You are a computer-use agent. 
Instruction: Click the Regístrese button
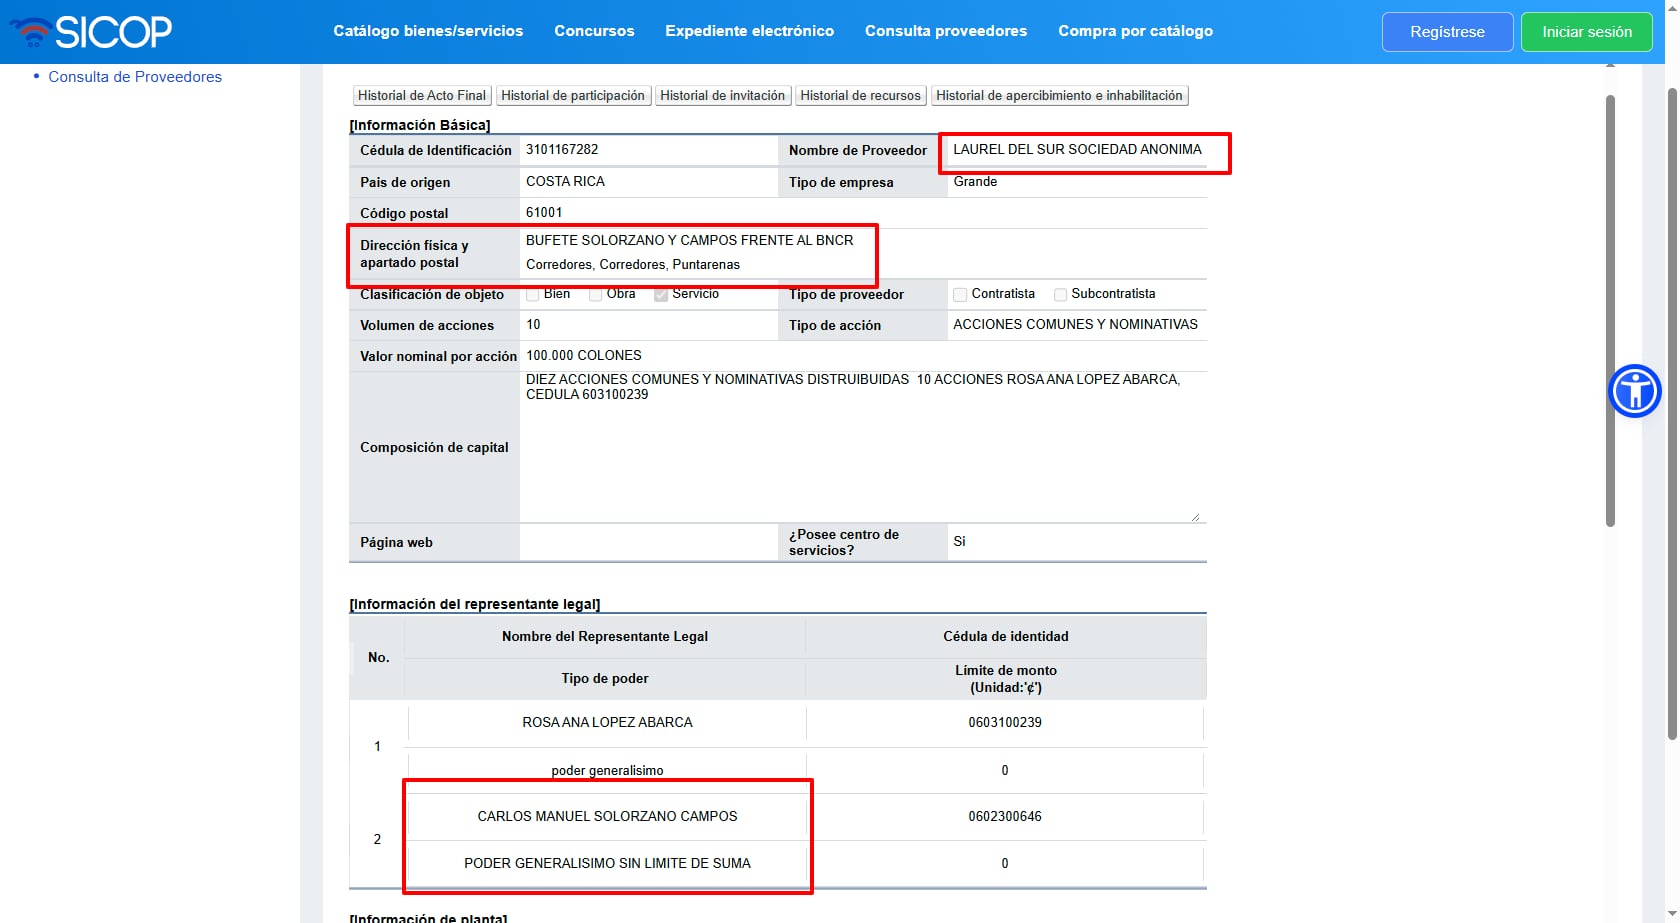1446,32
